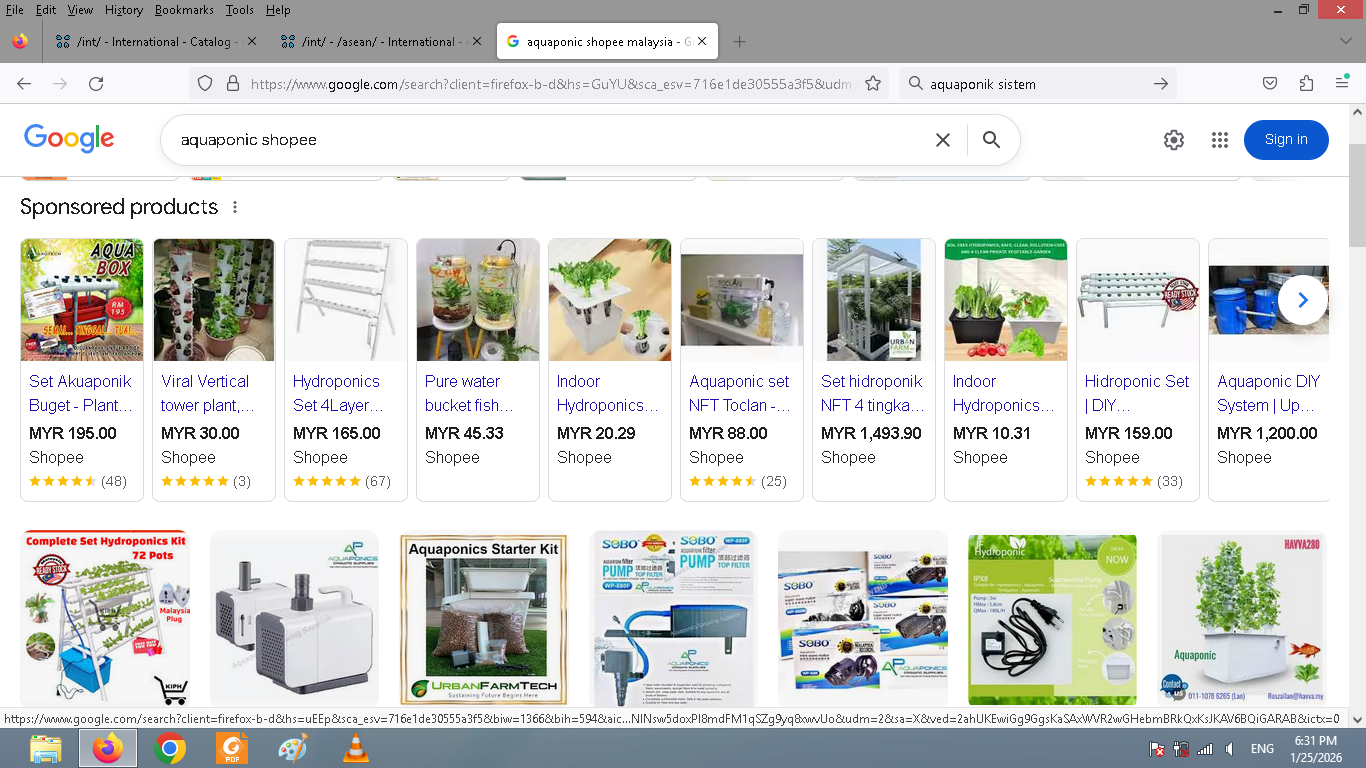
Task: Open the taskbar clock and date
Action: (1315, 748)
